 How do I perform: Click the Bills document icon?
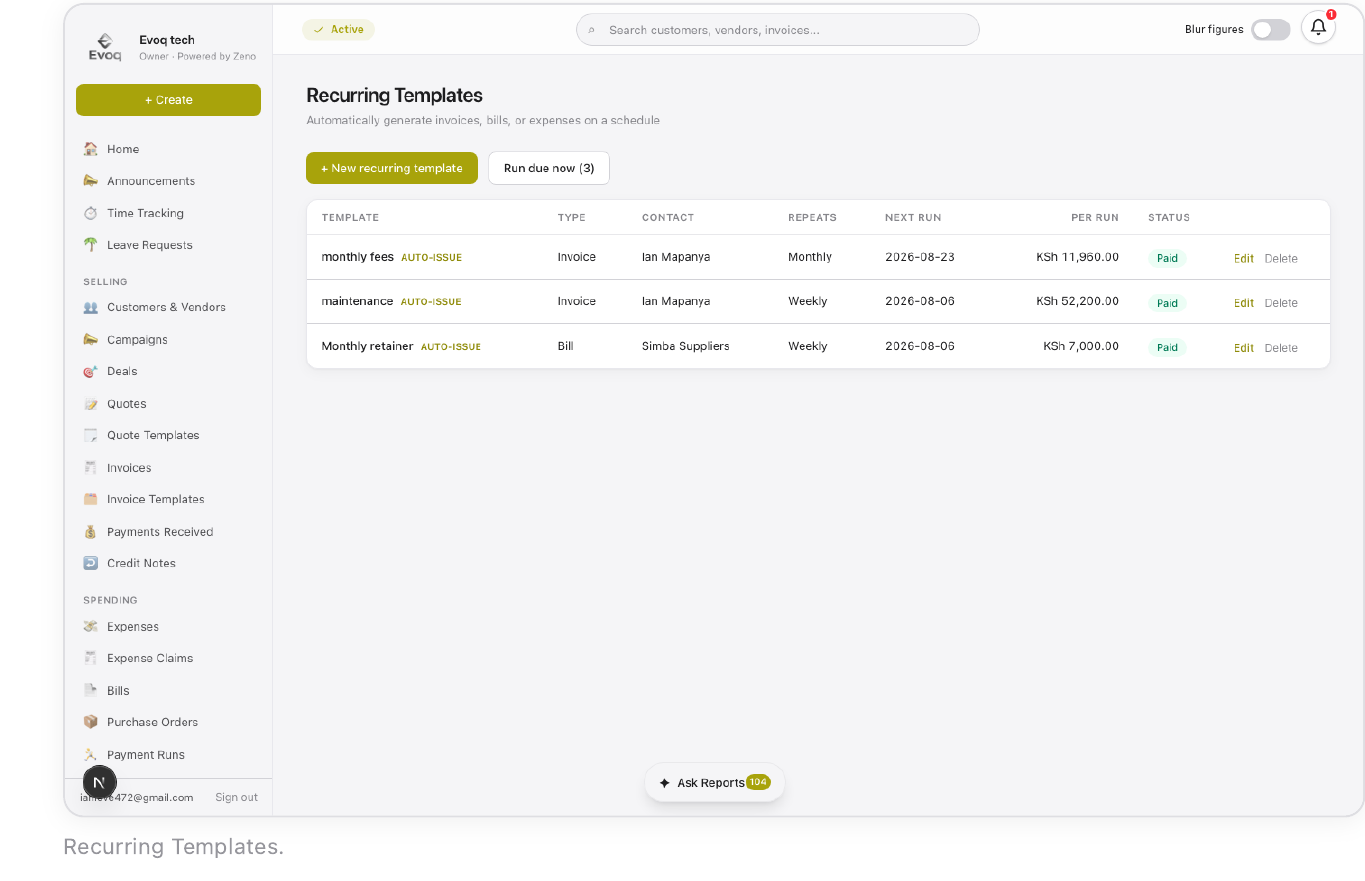click(91, 691)
